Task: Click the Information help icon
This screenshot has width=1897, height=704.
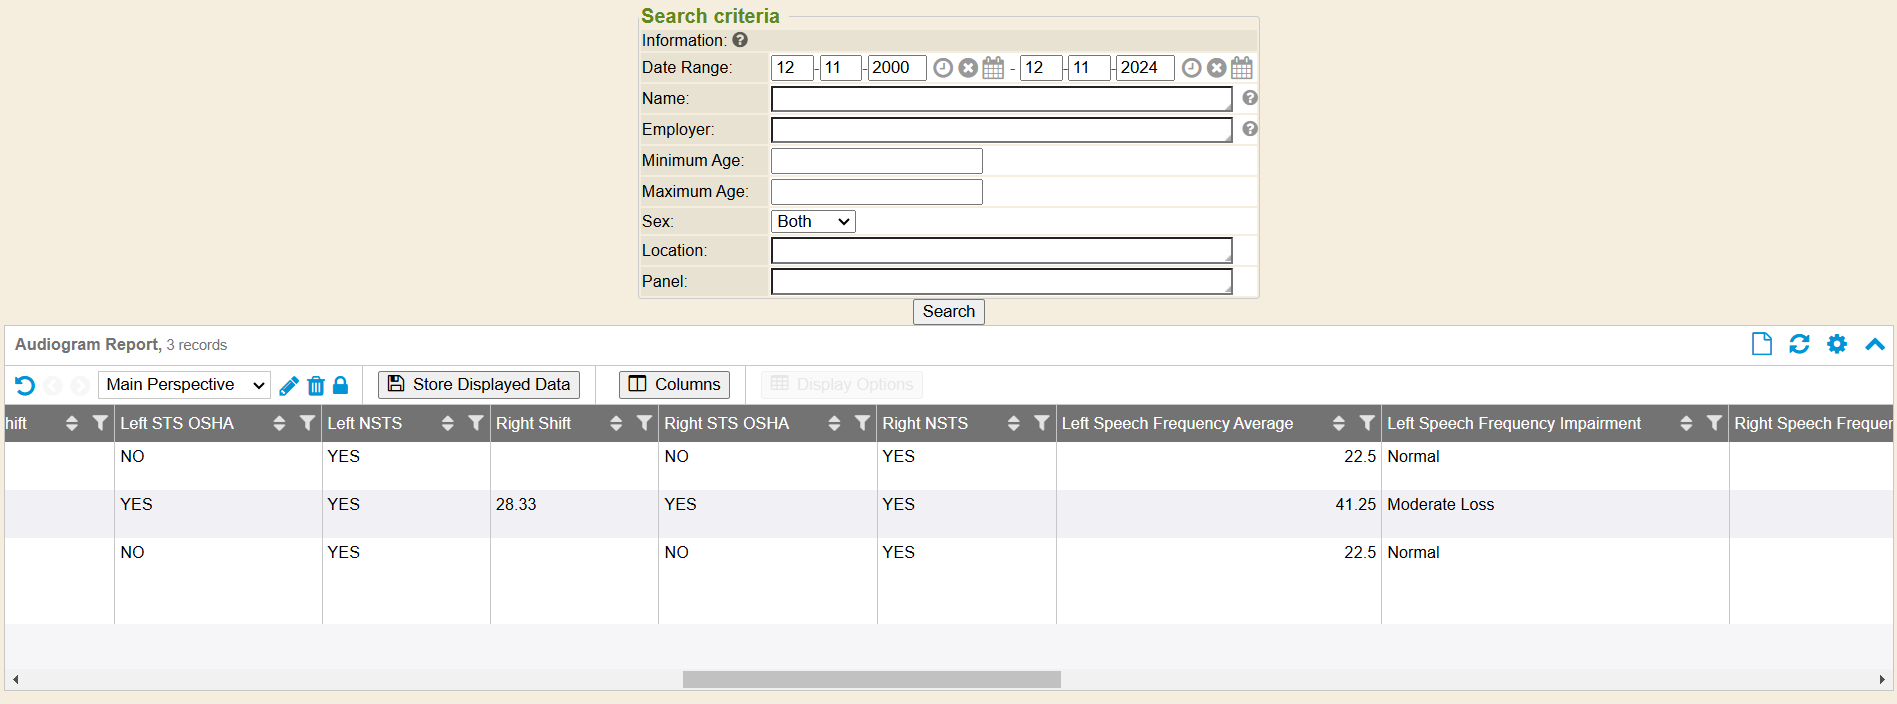Action: coord(740,40)
